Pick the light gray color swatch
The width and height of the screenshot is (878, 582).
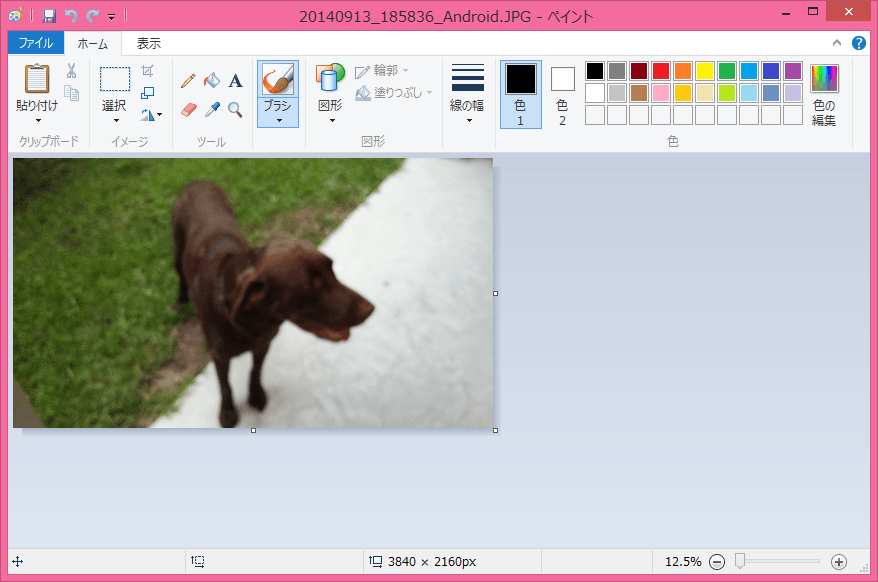click(617, 93)
